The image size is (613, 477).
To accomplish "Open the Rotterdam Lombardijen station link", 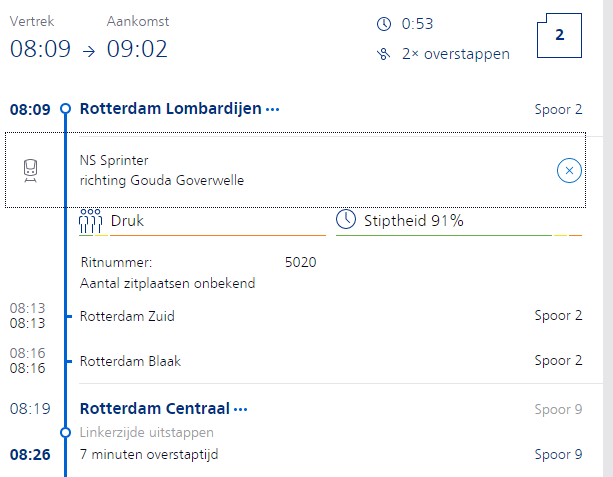I will [x=170, y=109].
